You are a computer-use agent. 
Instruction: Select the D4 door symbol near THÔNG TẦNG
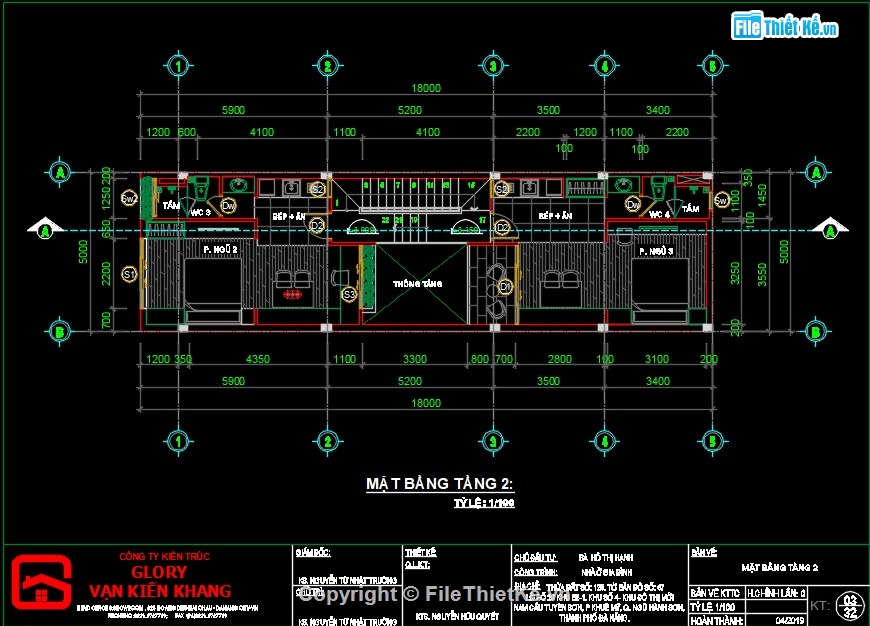pyautogui.click(x=506, y=287)
